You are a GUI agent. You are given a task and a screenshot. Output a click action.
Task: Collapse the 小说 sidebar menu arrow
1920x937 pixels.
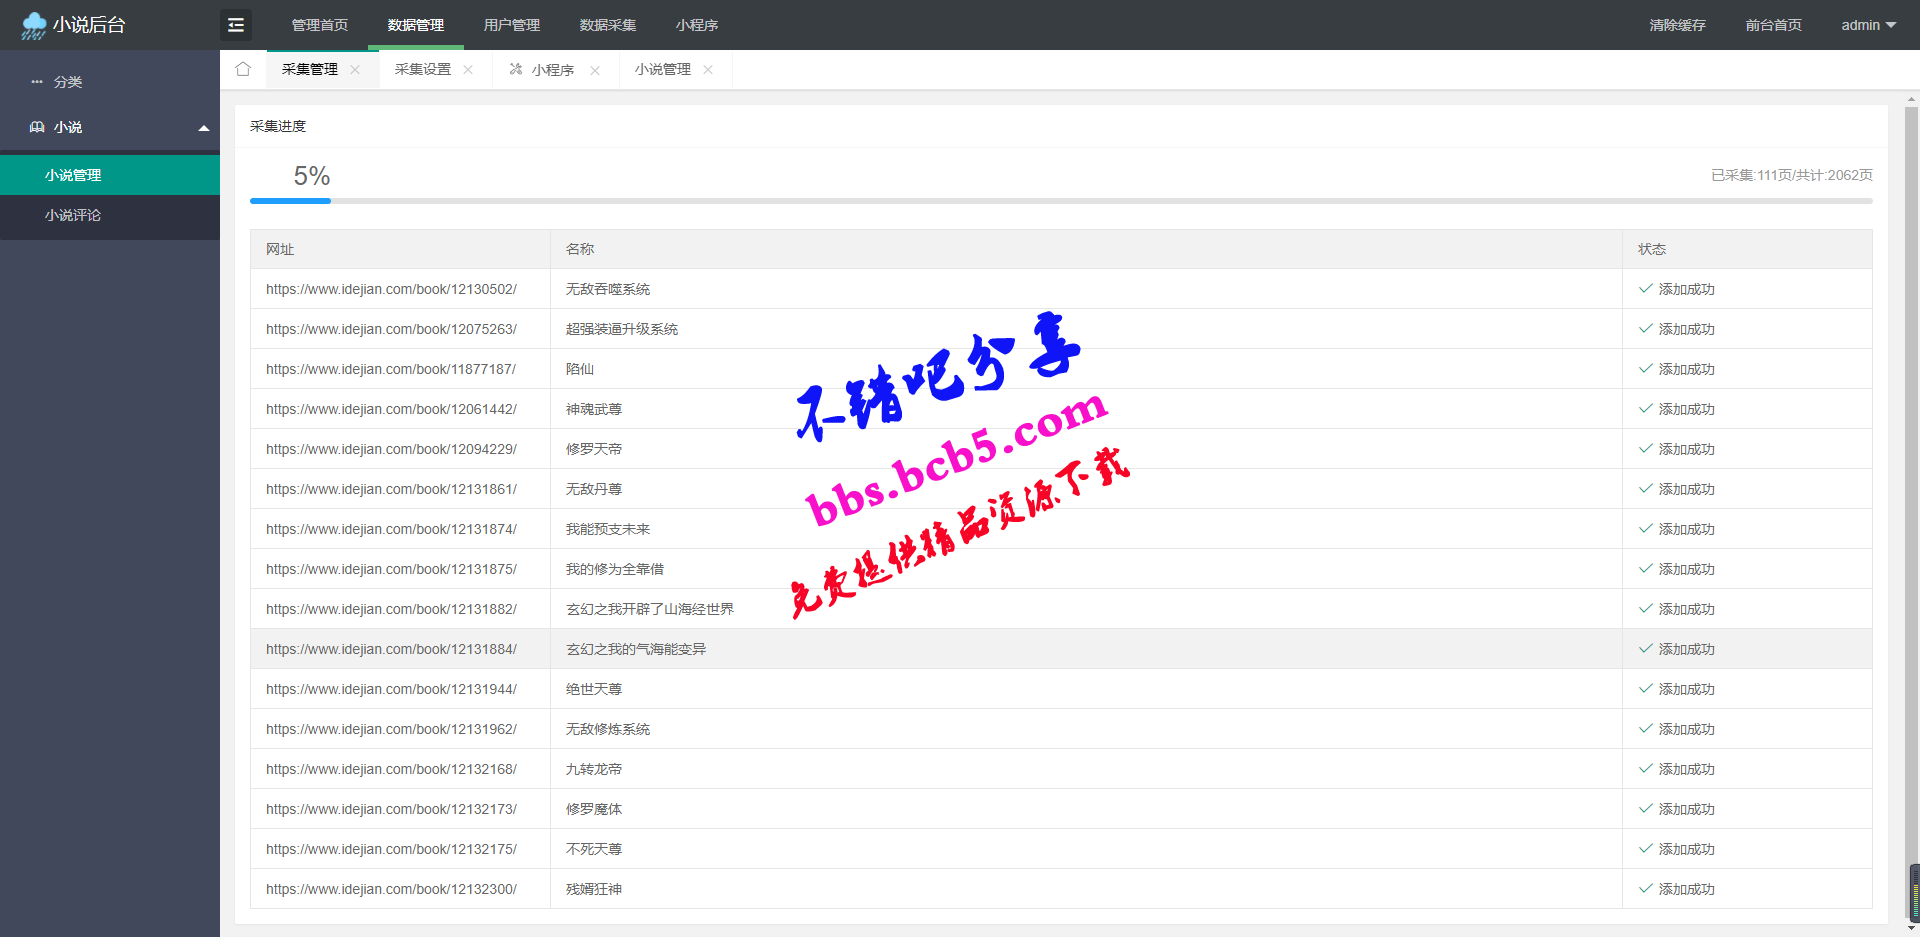coord(204,128)
